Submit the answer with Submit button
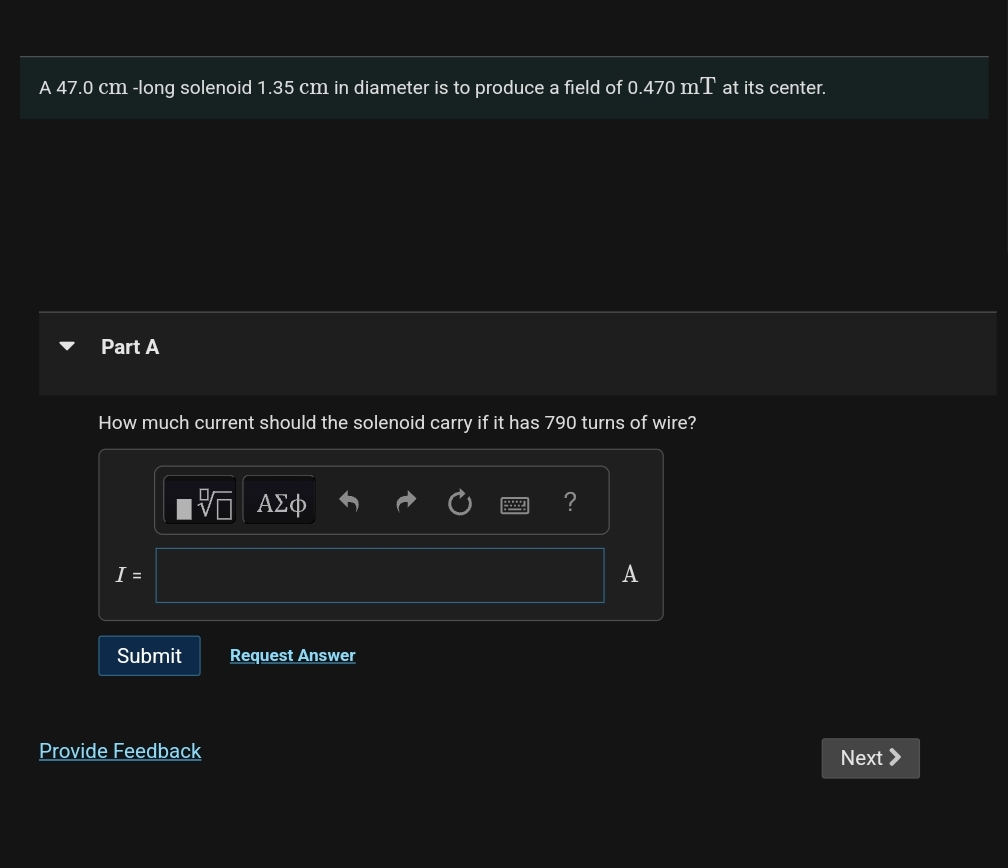 pos(149,656)
